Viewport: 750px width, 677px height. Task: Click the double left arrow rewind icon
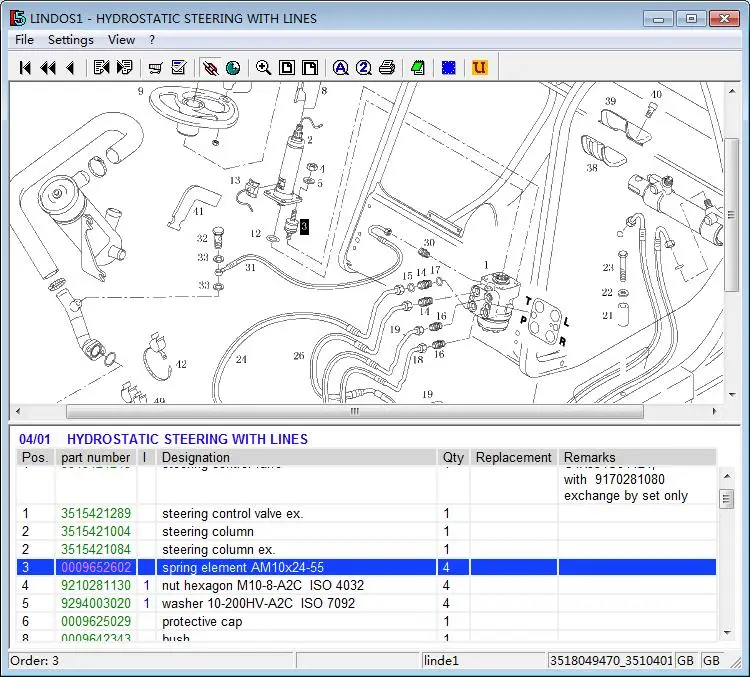(x=48, y=68)
